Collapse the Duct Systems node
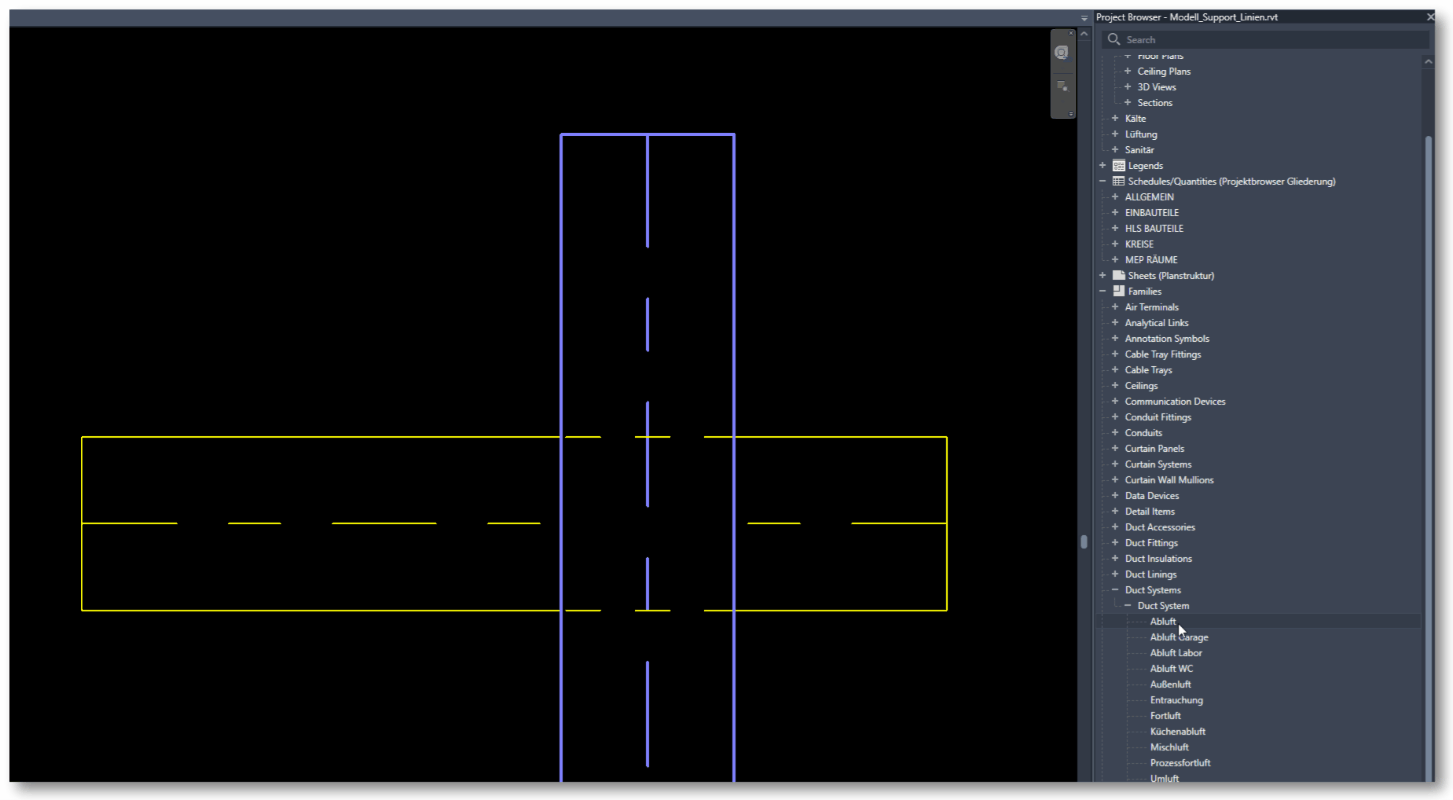 click(x=1115, y=590)
